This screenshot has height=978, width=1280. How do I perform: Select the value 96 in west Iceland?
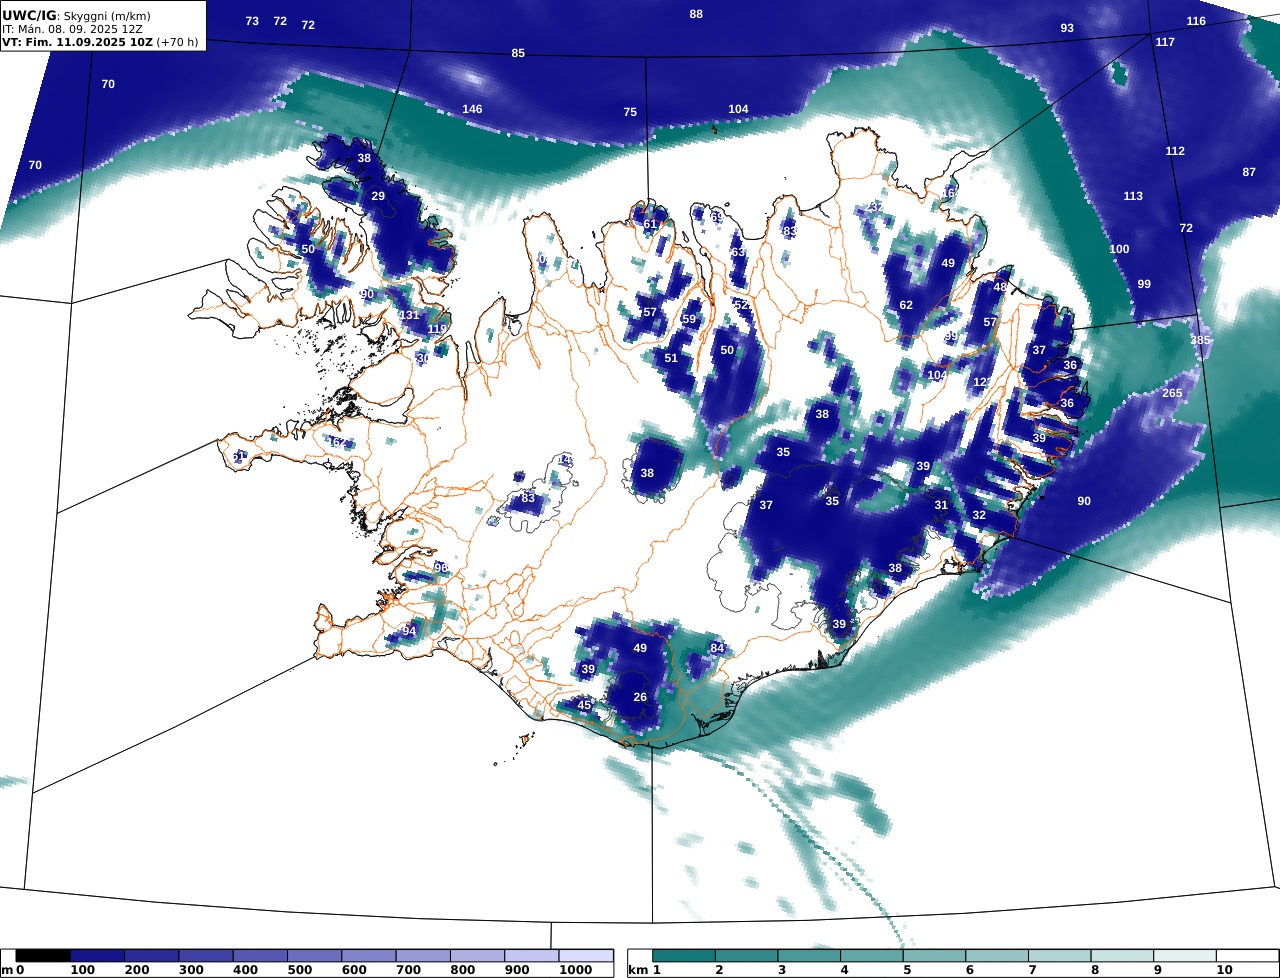click(440, 568)
